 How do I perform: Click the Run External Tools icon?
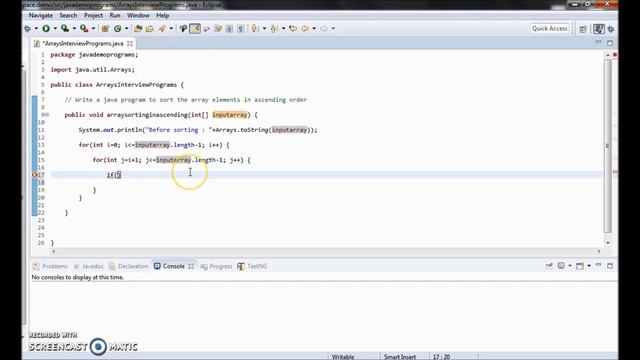pos(84,29)
